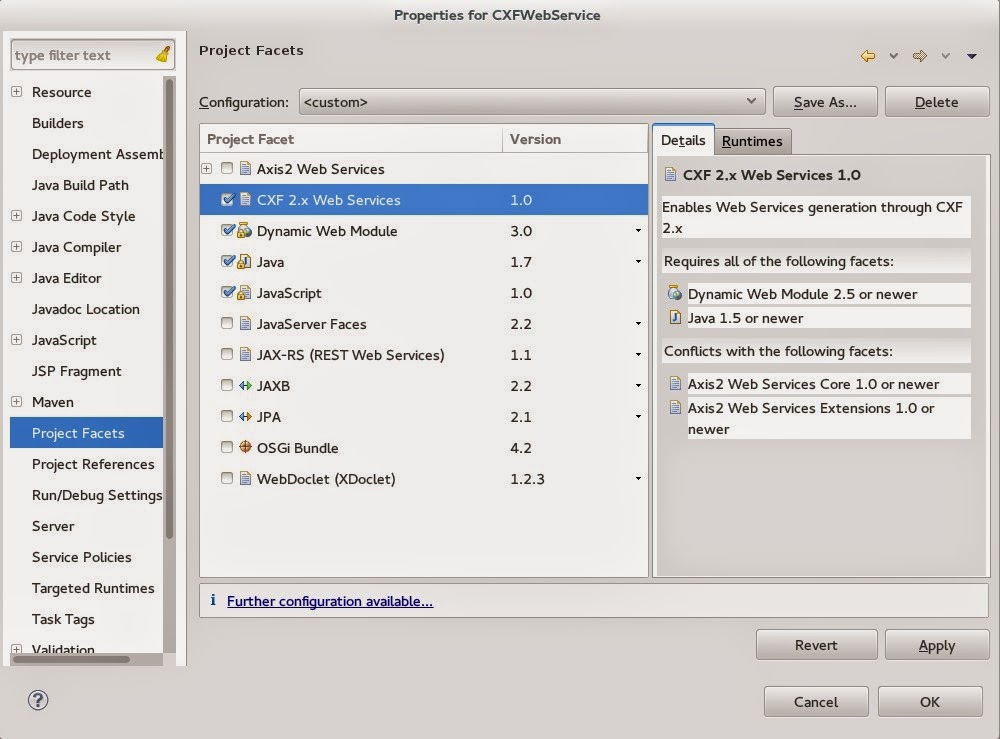Click the JAXB facet icon
Screen dimensions: 1000x739
[245, 385]
